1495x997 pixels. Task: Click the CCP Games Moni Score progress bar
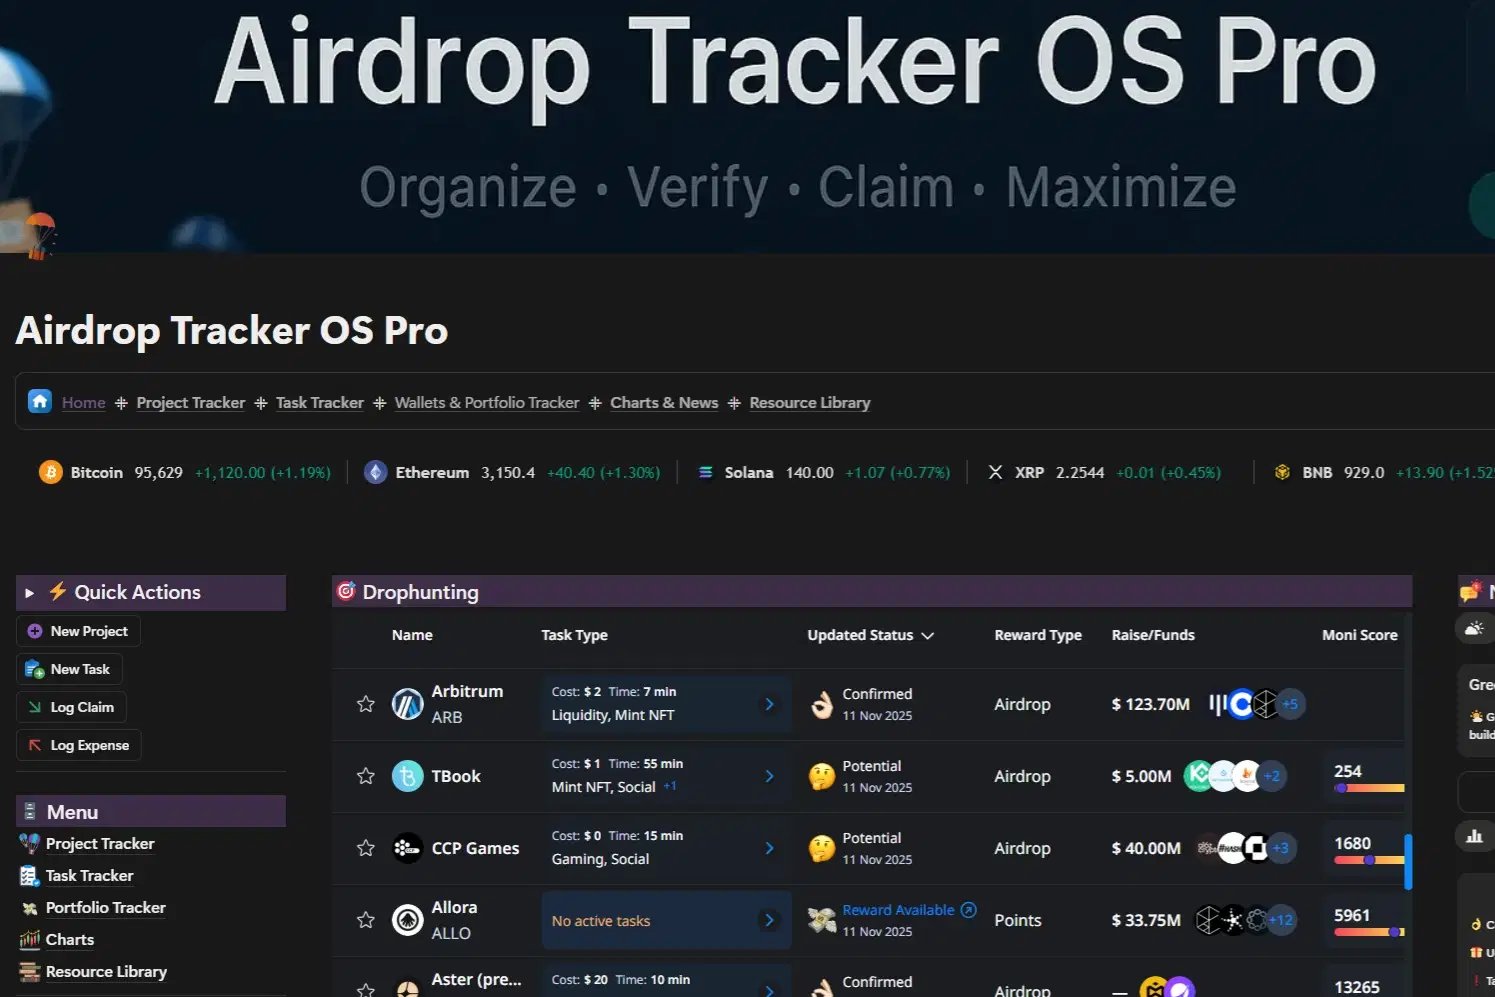point(1369,861)
